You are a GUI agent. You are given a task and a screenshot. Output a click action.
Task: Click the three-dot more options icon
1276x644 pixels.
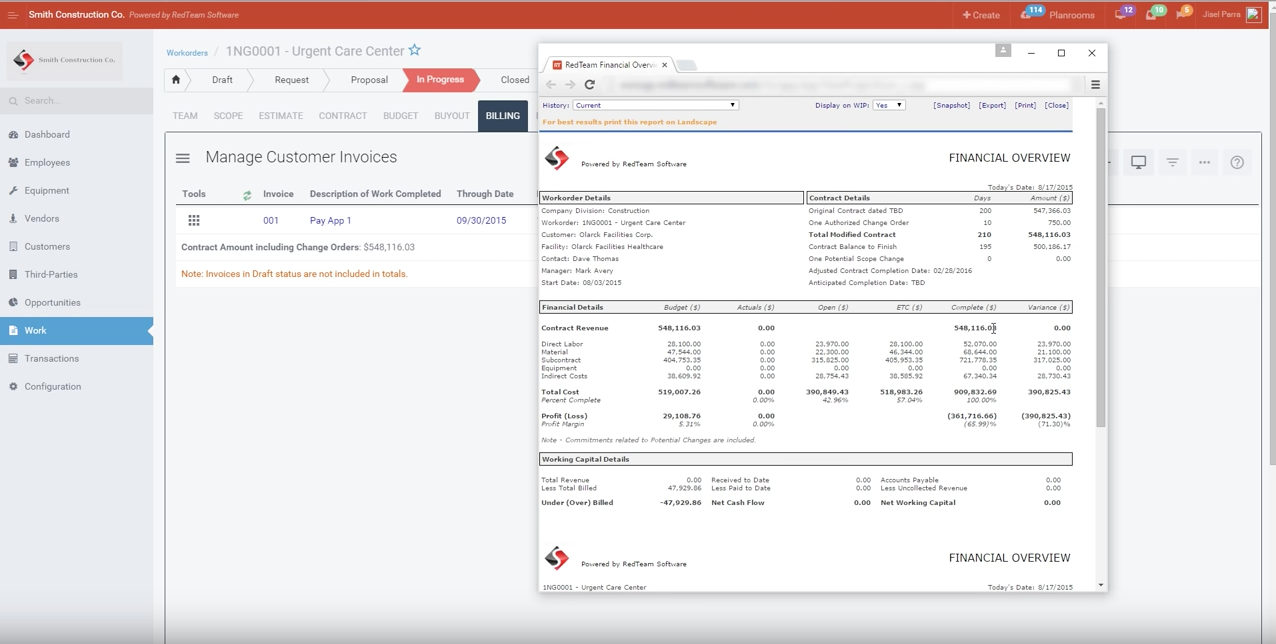[x=1204, y=162]
